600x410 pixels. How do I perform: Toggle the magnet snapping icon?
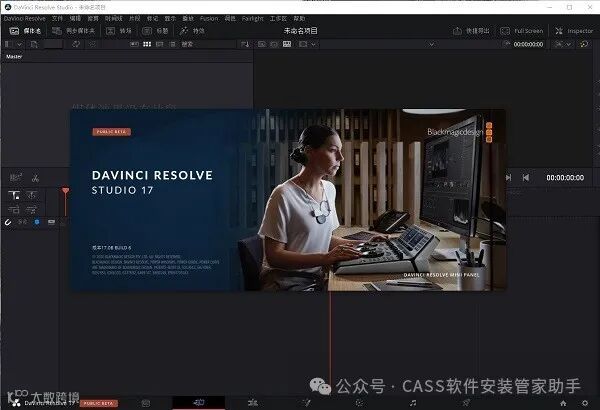click(8, 222)
